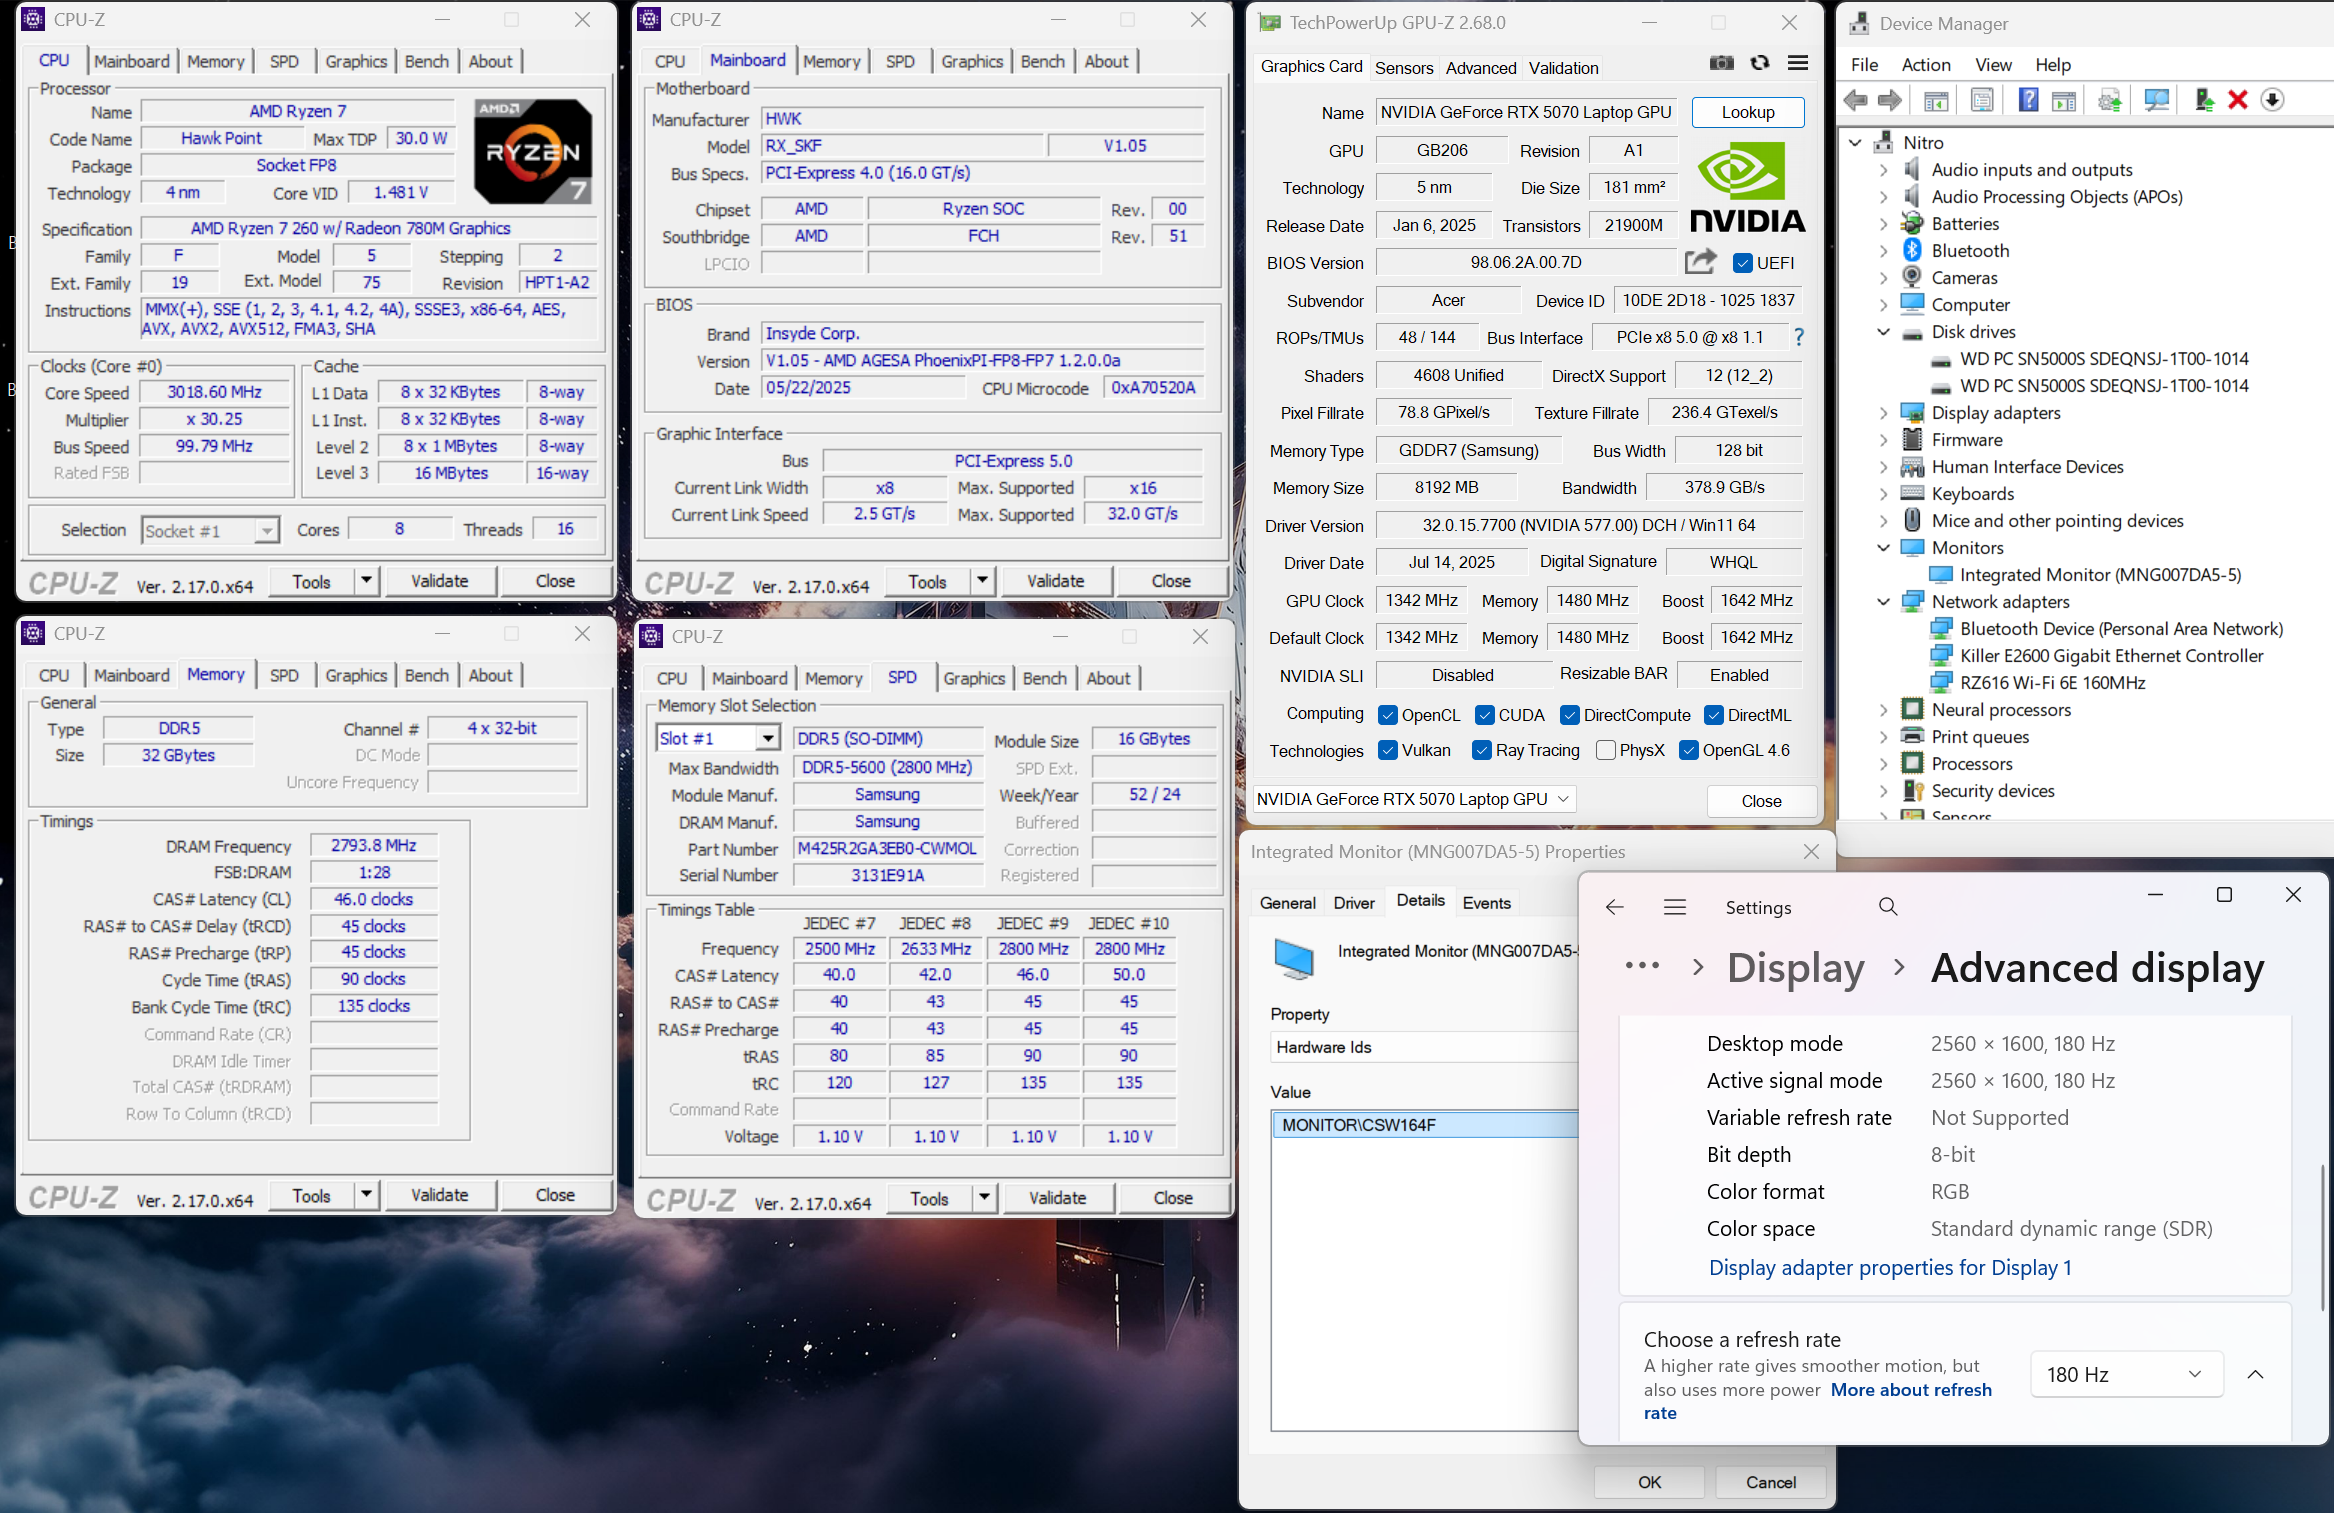2334x1513 pixels.
Task: Toggle the Ray Tracing checkbox
Action: [x=1482, y=750]
